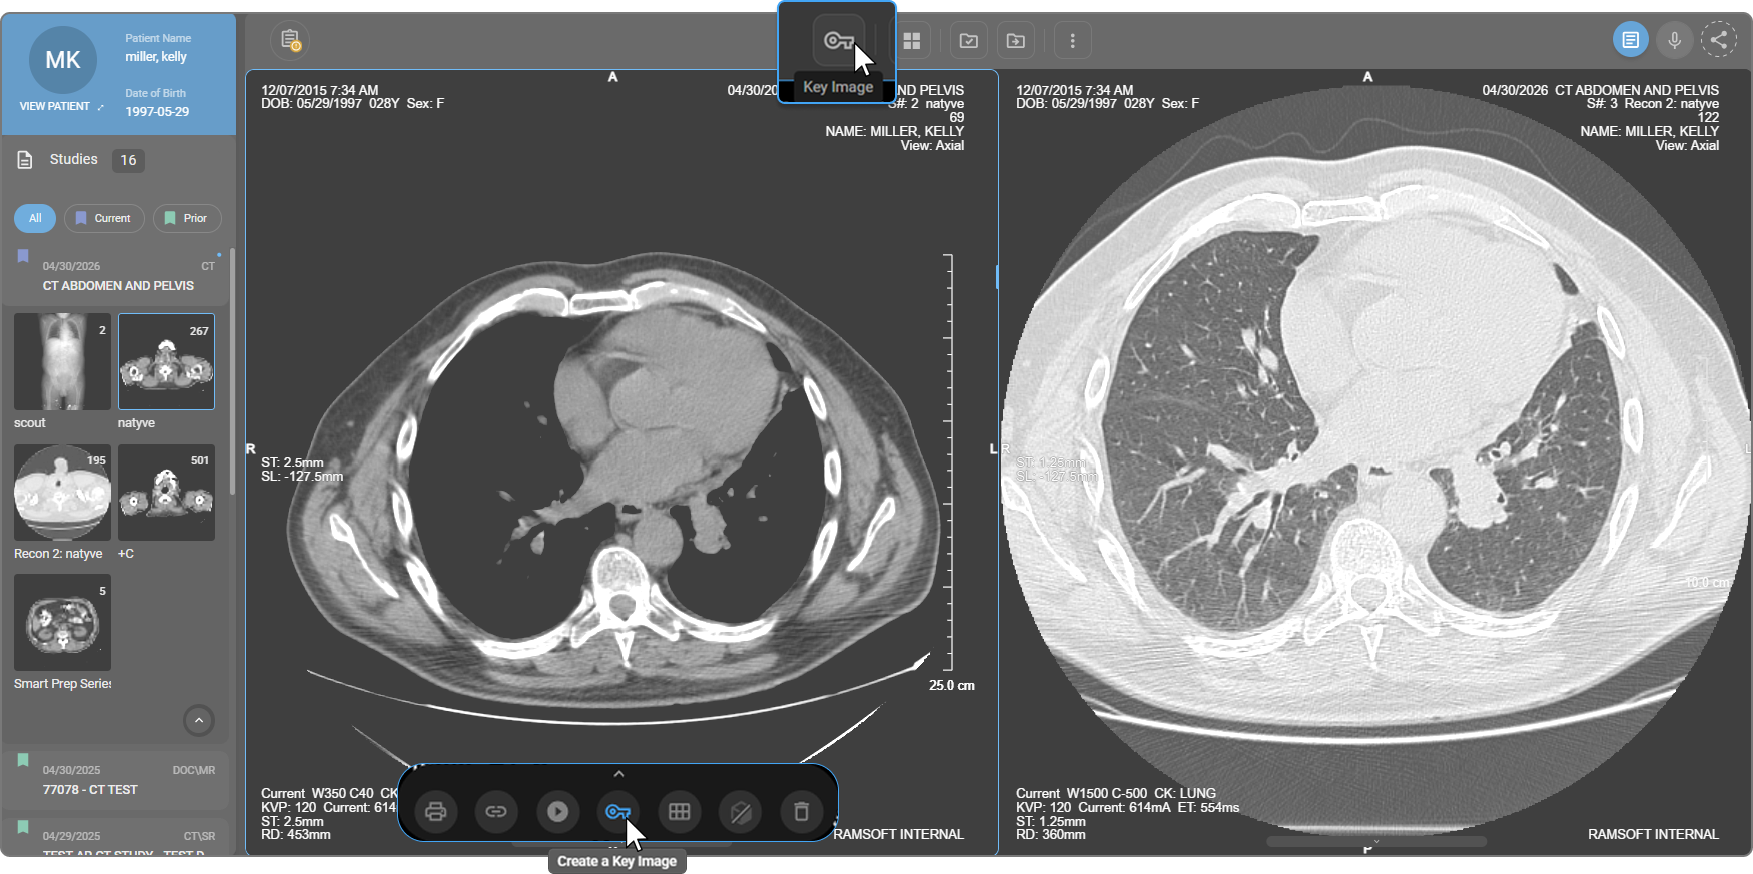Screen dimensions: 1753x874
Task: Click the Studies document icon
Action: 25,160
